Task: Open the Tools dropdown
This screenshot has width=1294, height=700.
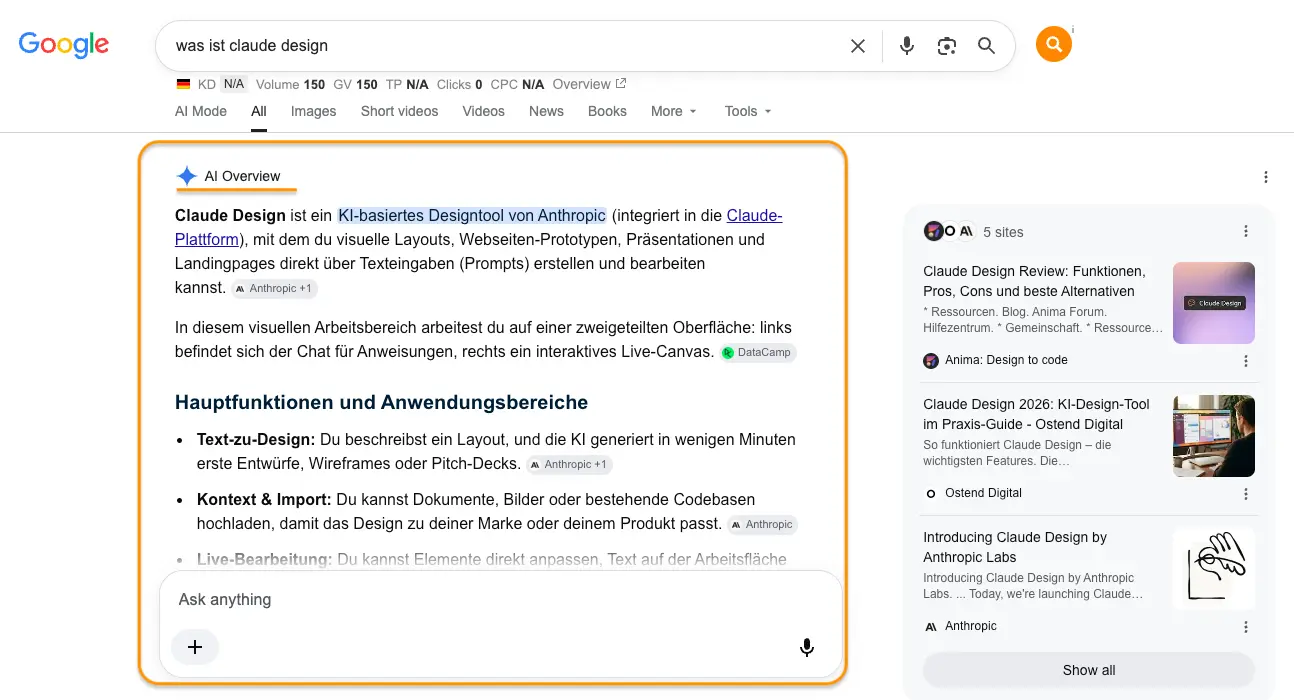Action: pyautogui.click(x=748, y=111)
